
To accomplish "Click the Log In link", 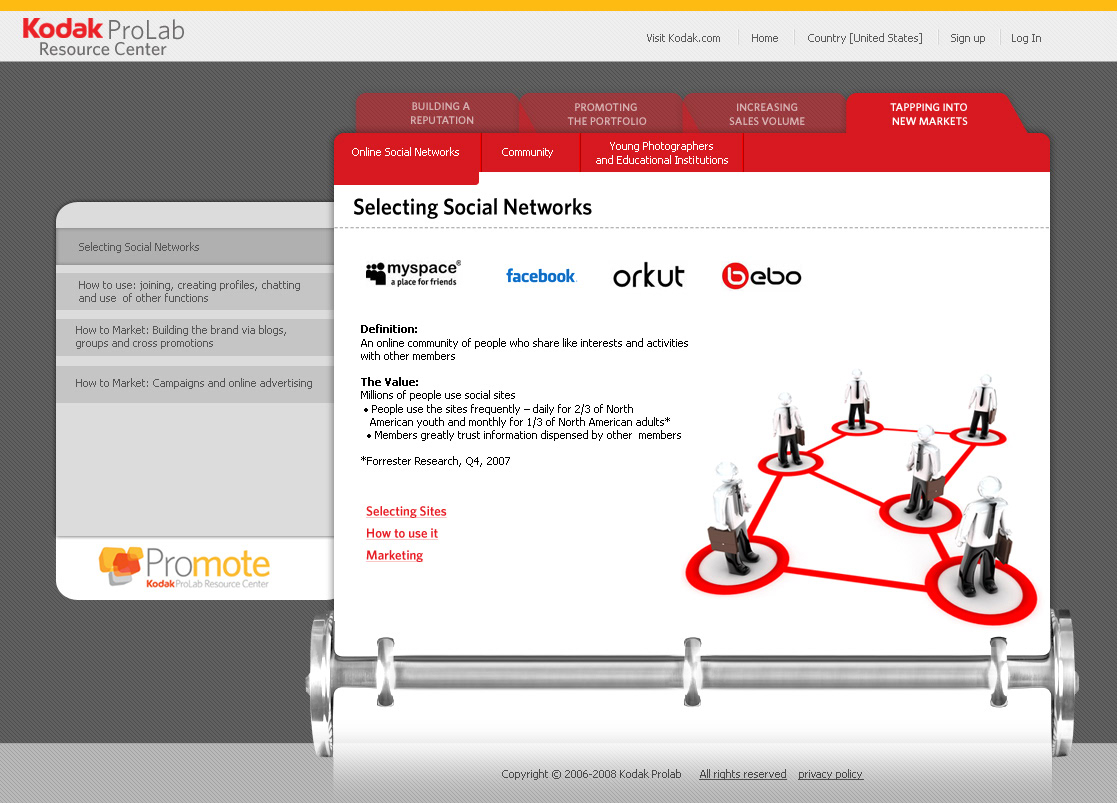I will click(1026, 38).
